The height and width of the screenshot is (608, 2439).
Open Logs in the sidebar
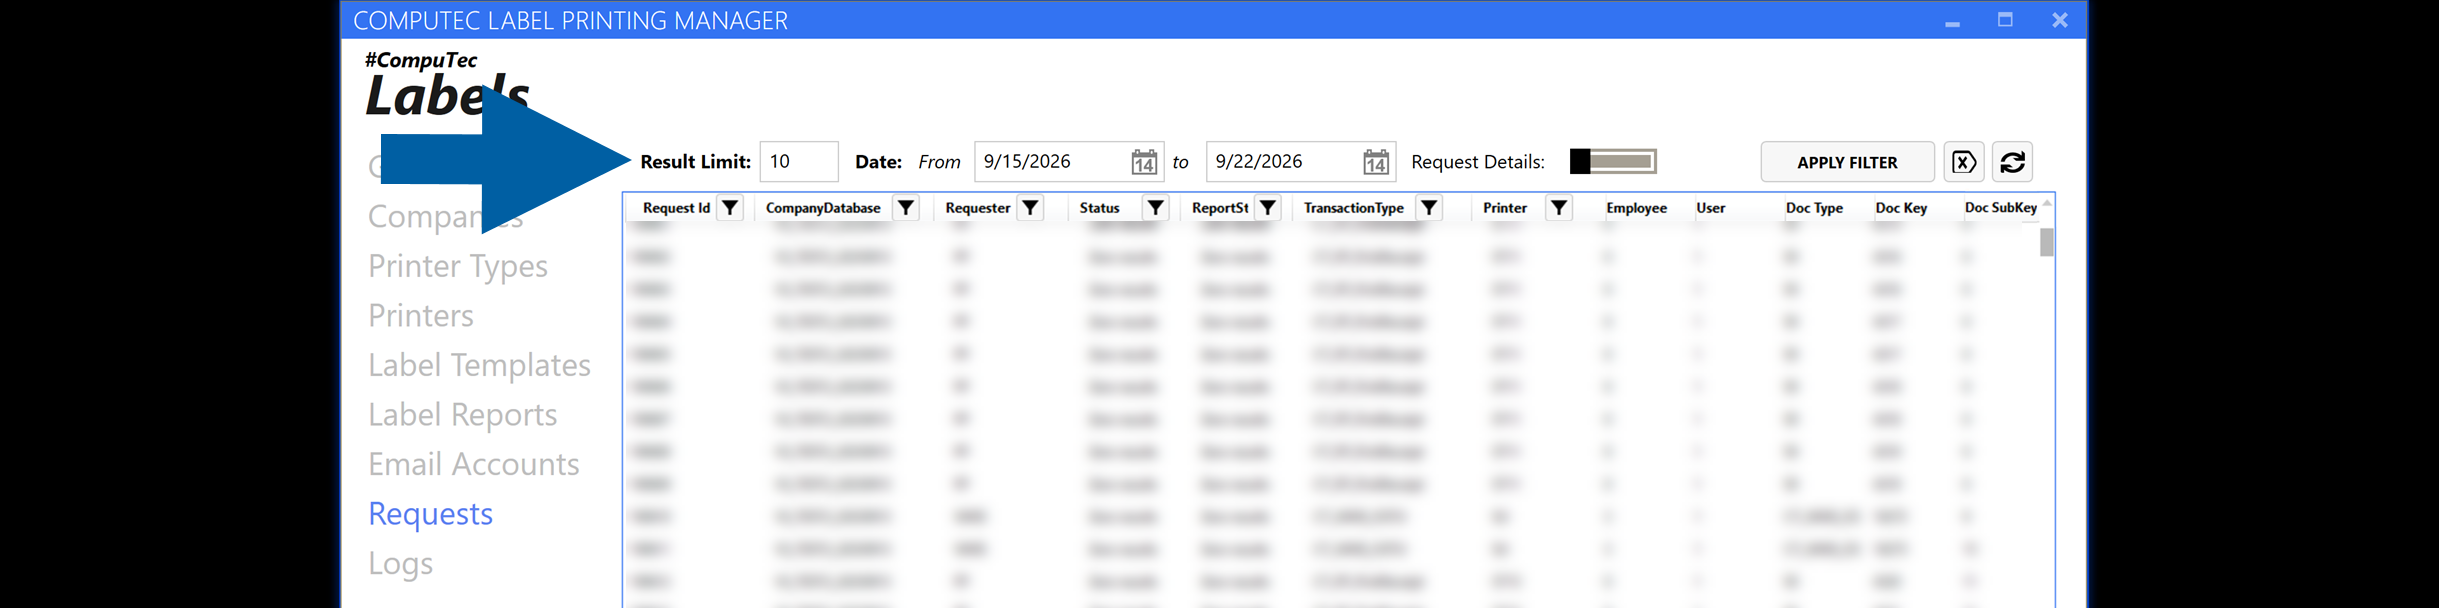(401, 564)
